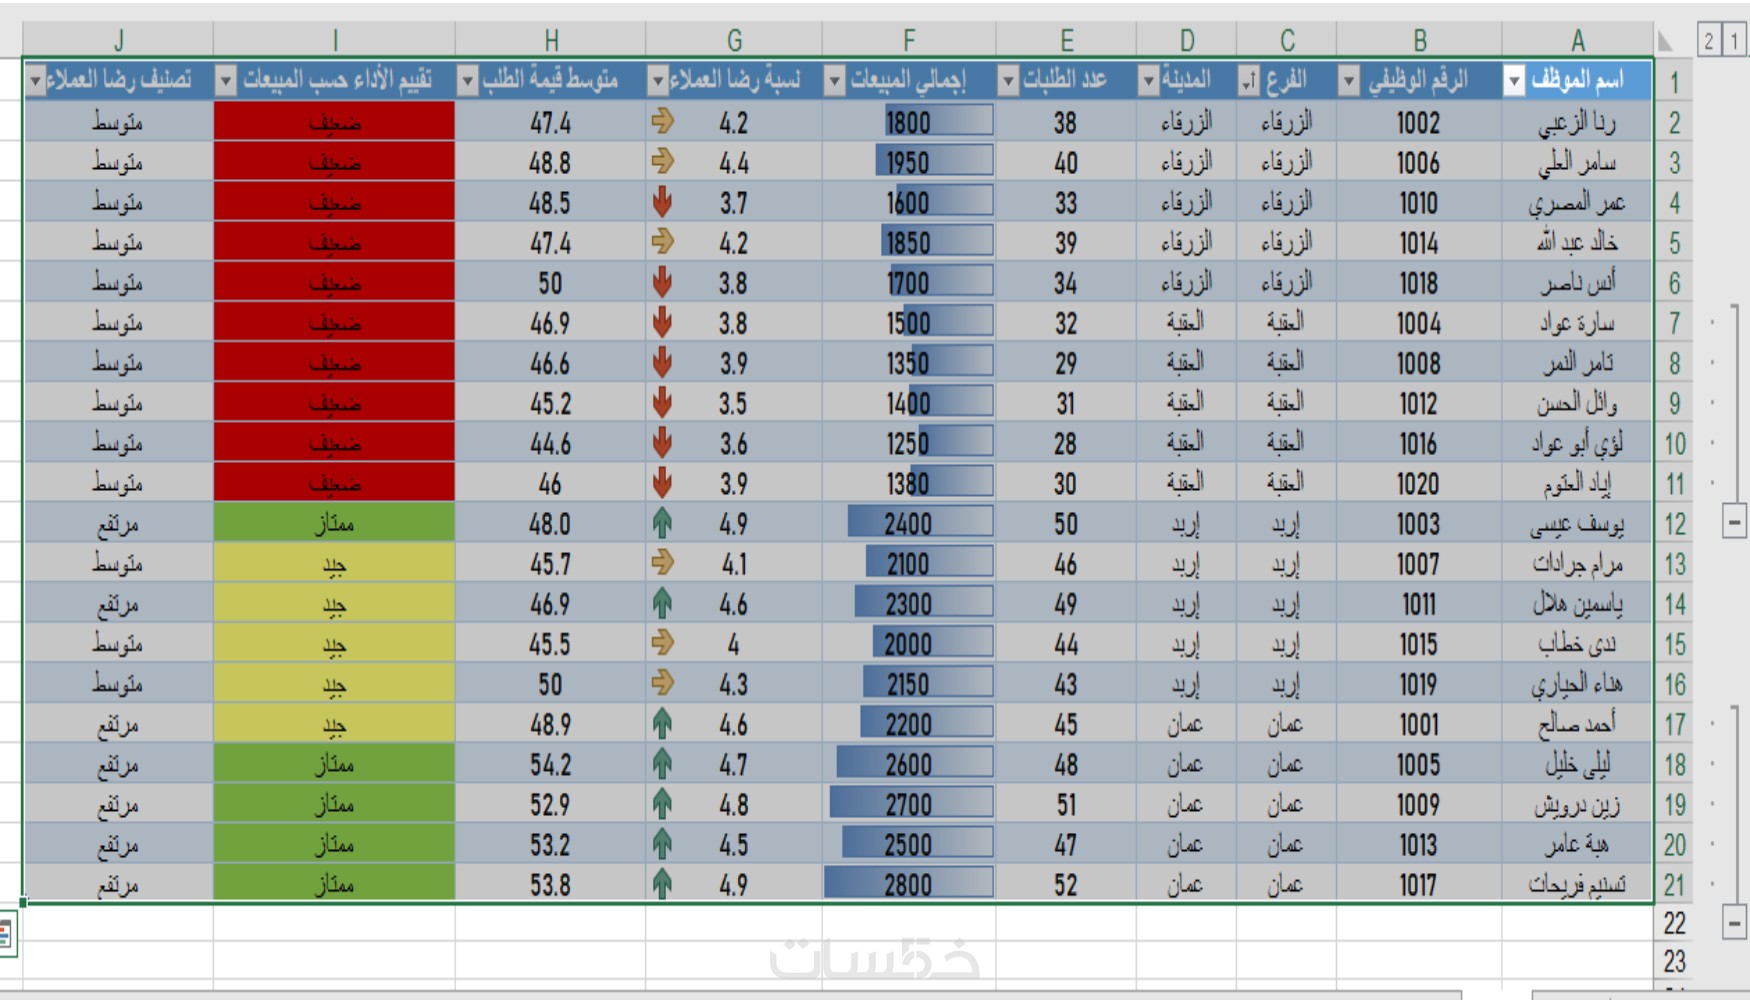Select the متوسط cell in هناء الحياري's row

(118, 684)
